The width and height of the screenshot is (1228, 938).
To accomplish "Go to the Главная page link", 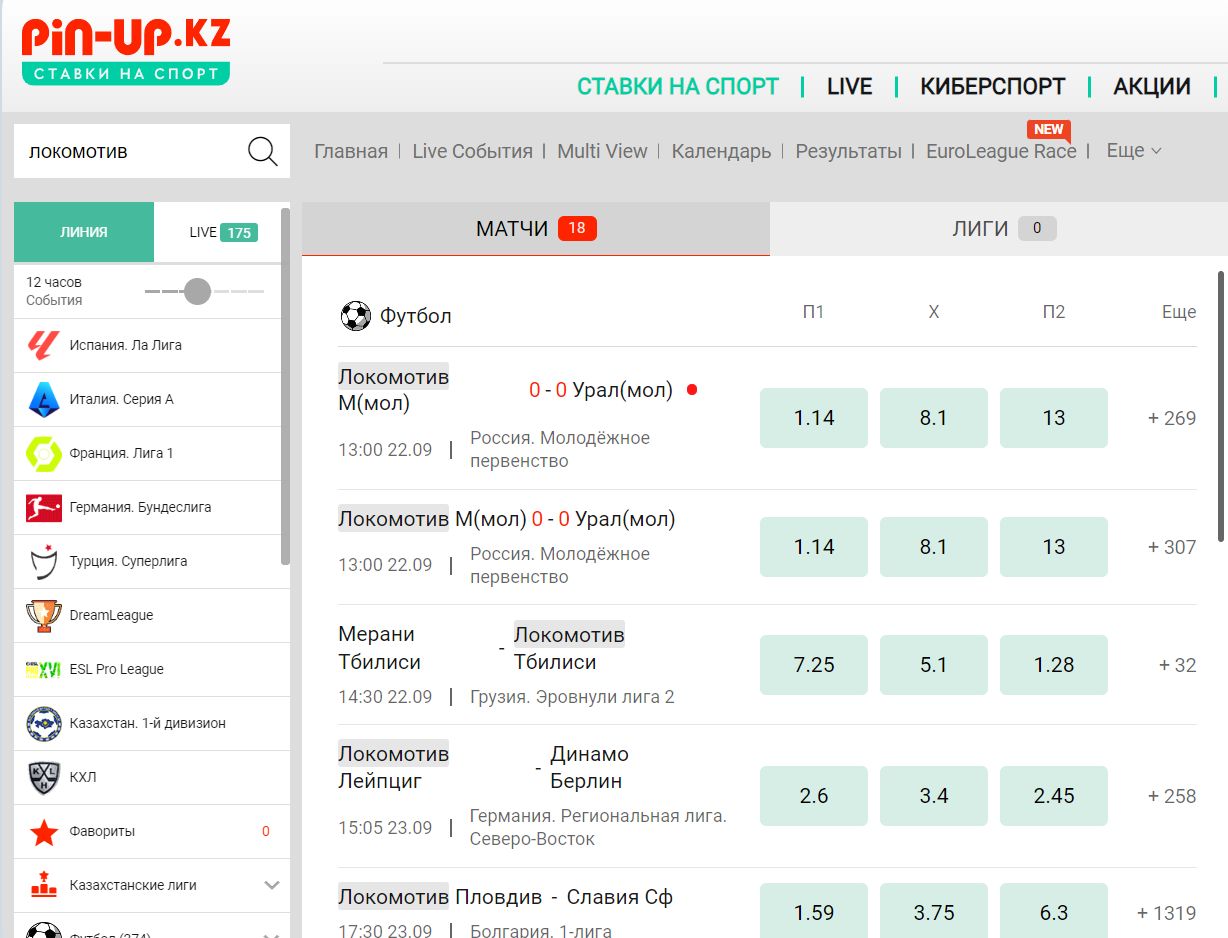I will click(351, 151).
